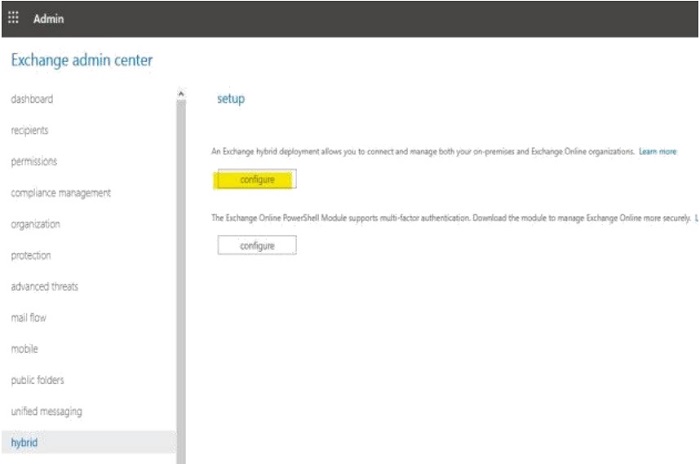This screenshot has width=700, height=464.
Task: Go to mail flow
Action: point(29,318)
